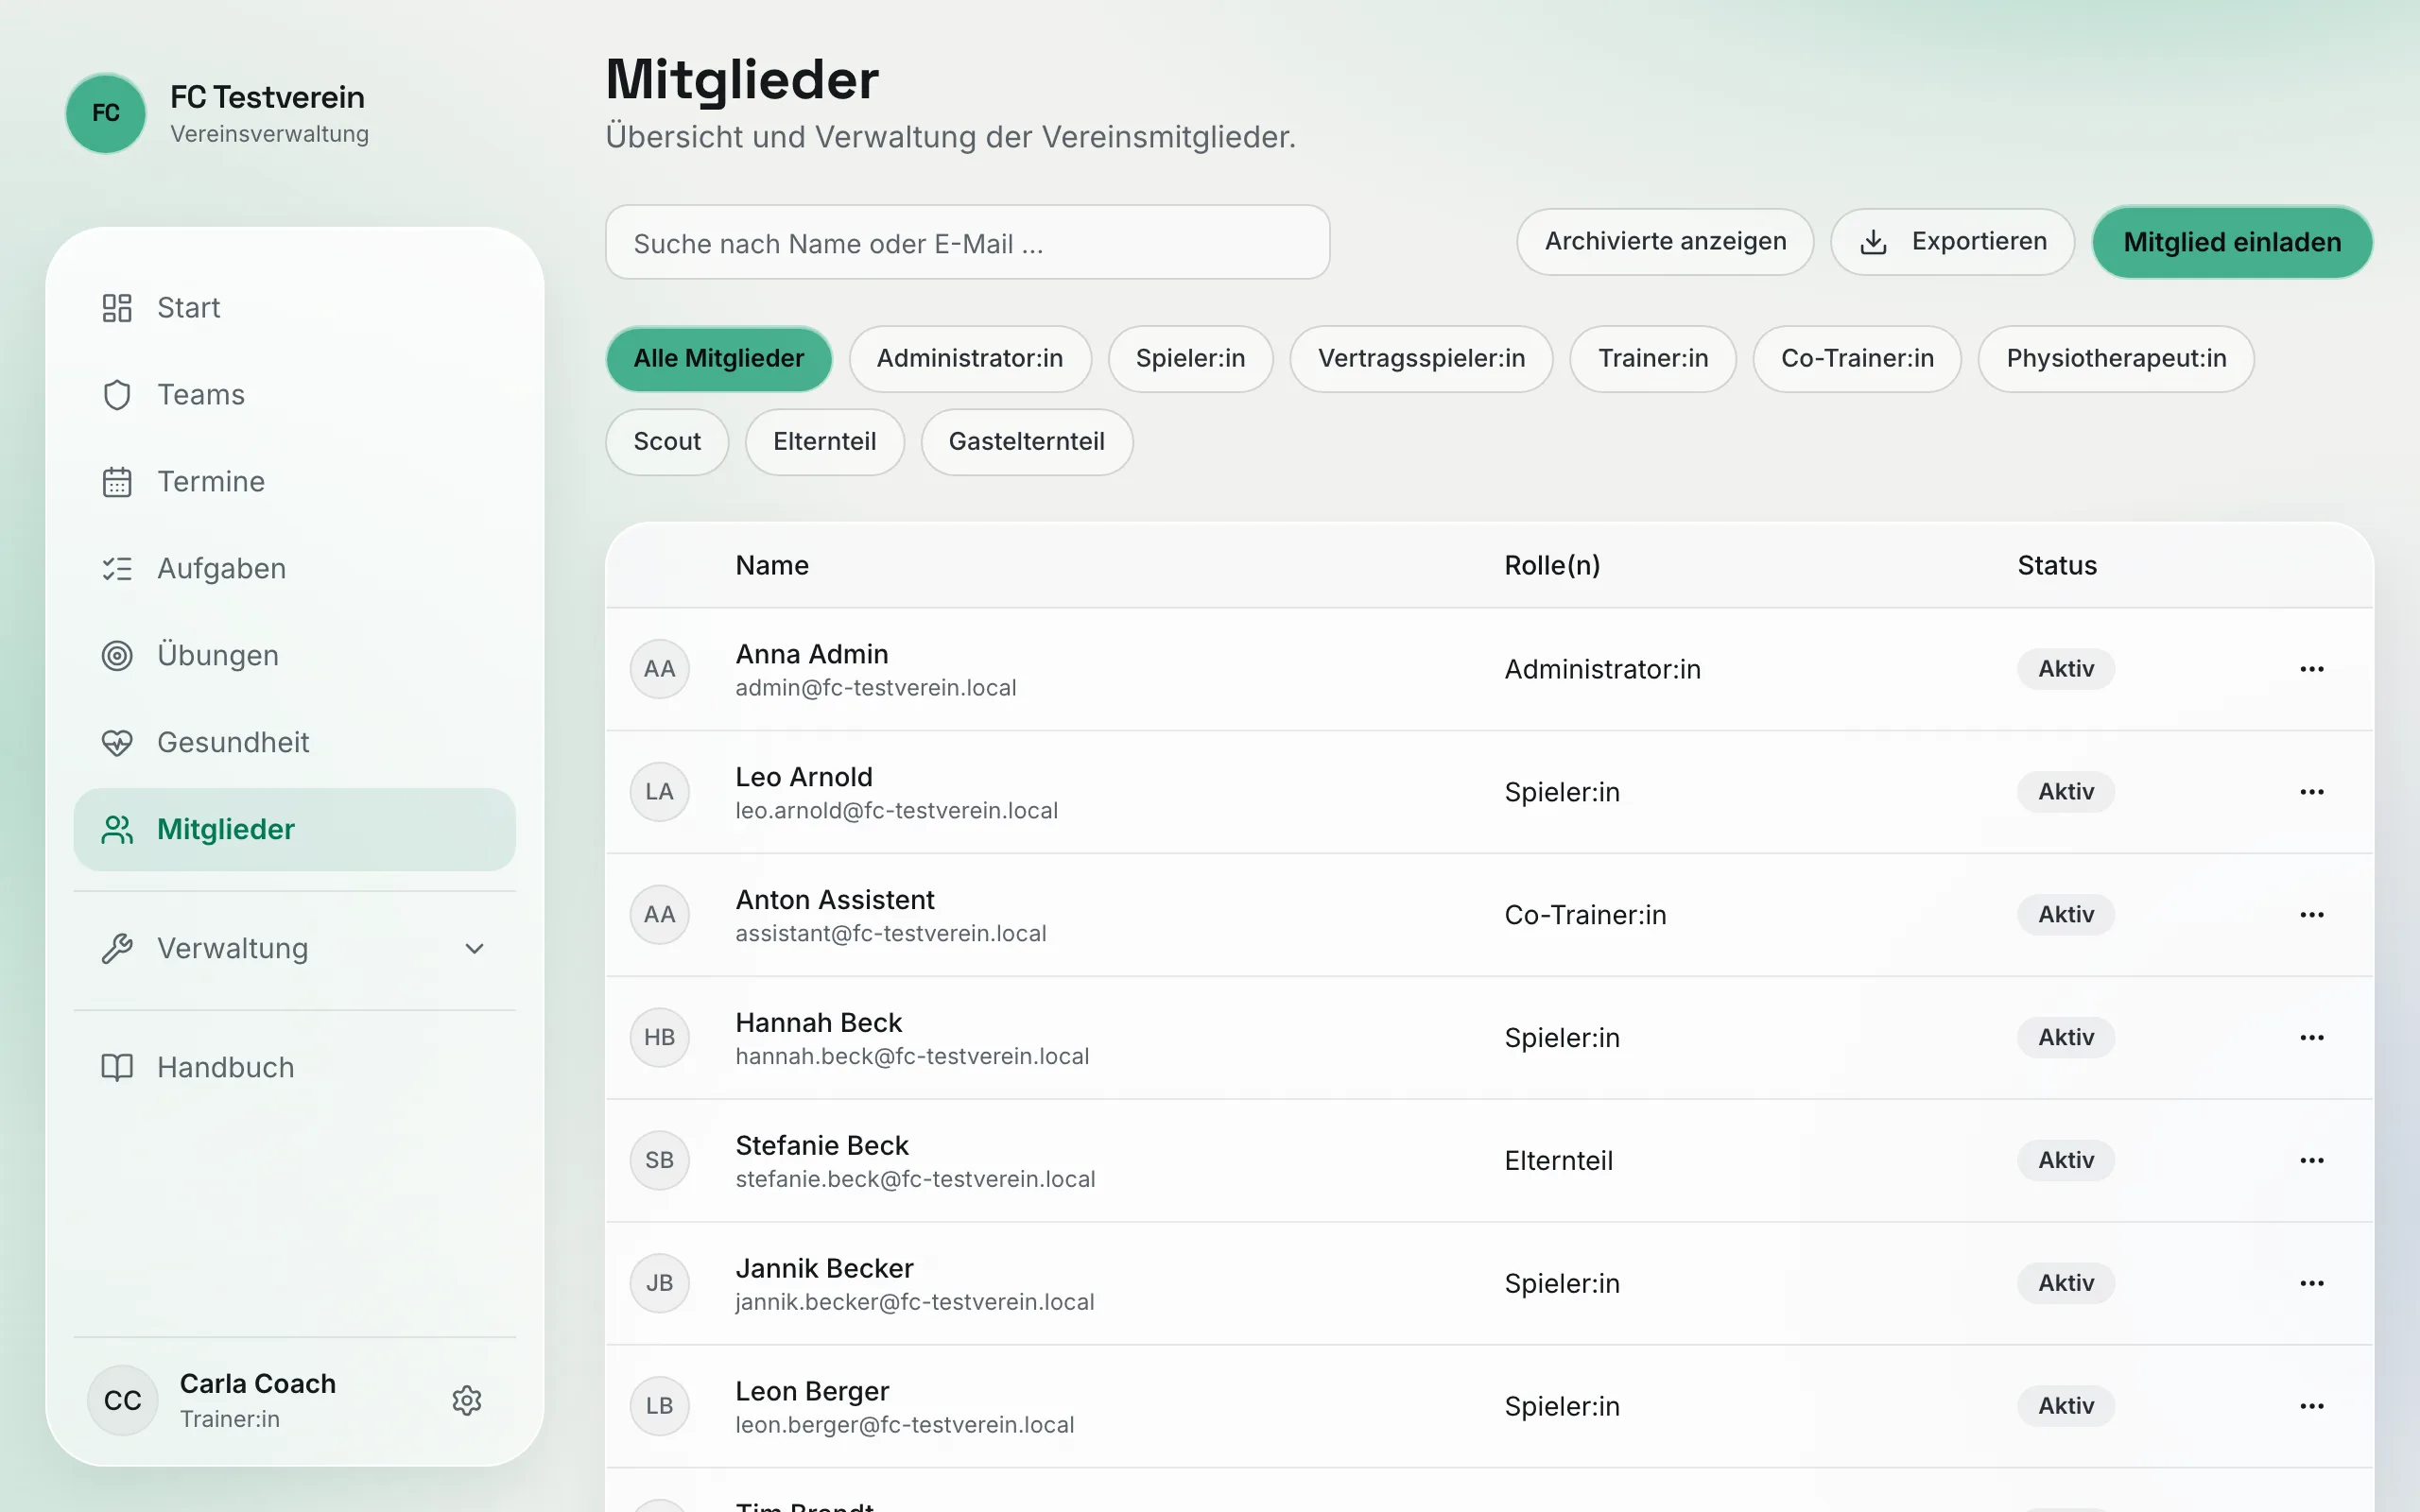2420x1512 pixels.
Task: Click Mitglied einladen button
Action: click(2232, 242)
